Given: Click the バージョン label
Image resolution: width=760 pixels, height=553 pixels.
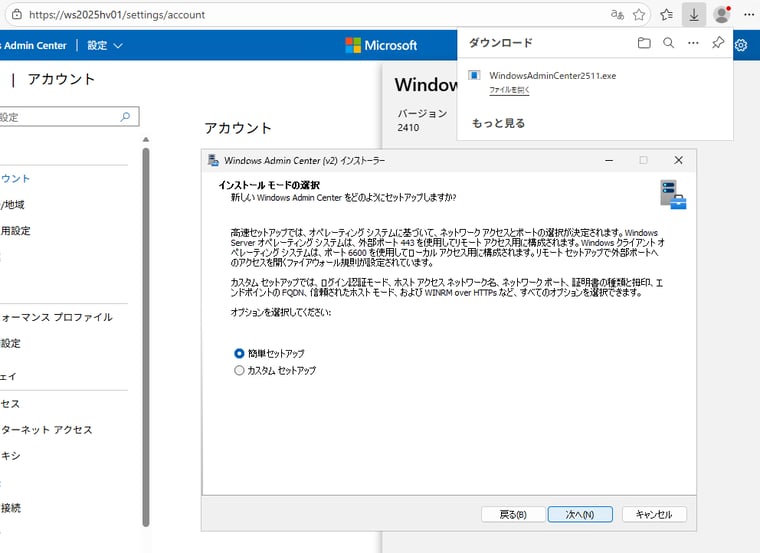Looking at the screenshot, I should point(422,113).
